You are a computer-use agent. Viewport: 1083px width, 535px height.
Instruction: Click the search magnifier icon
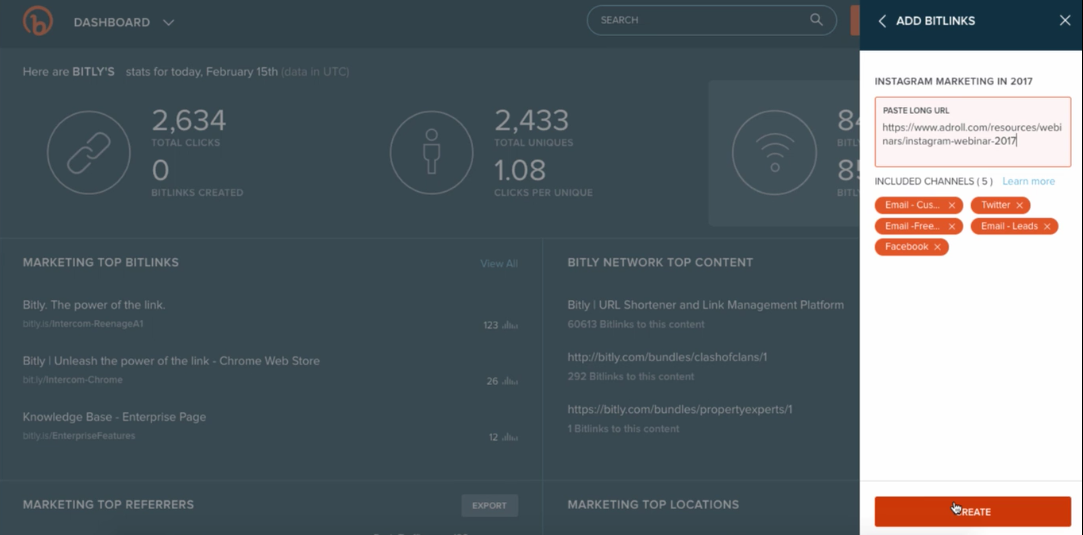tap(816, 20)
